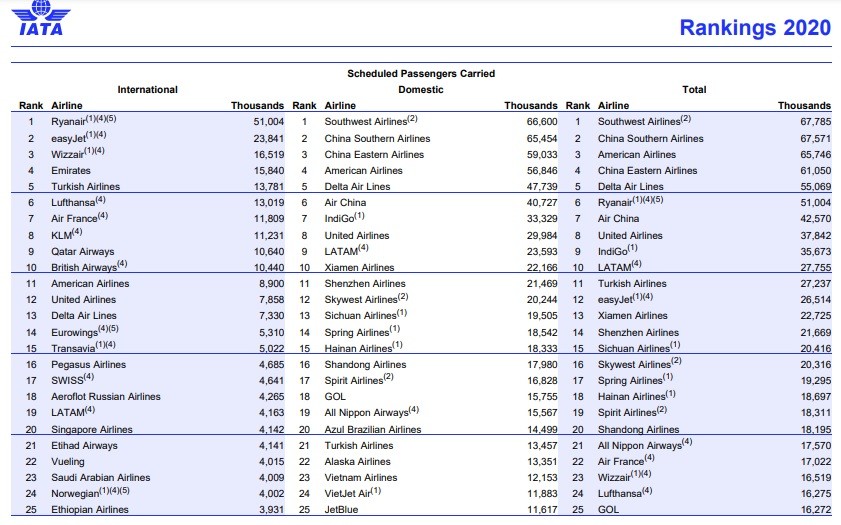Select Qatar Airways row entry
841x525 pixels.
coord(82,251)
